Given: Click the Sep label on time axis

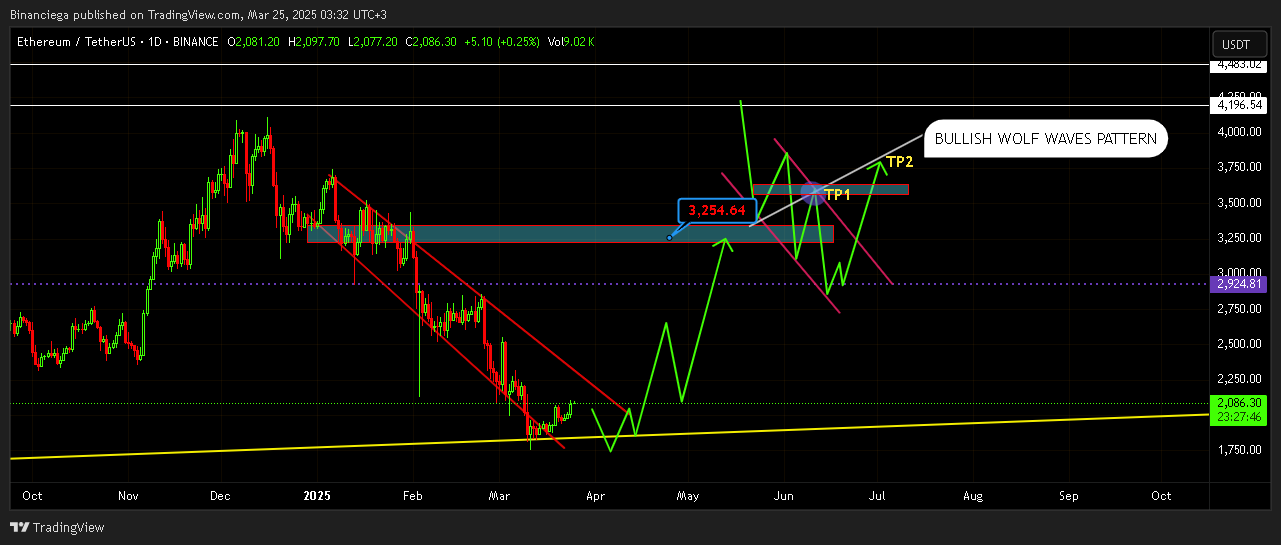Looking at the screenshot, I should click(1069, 495).
